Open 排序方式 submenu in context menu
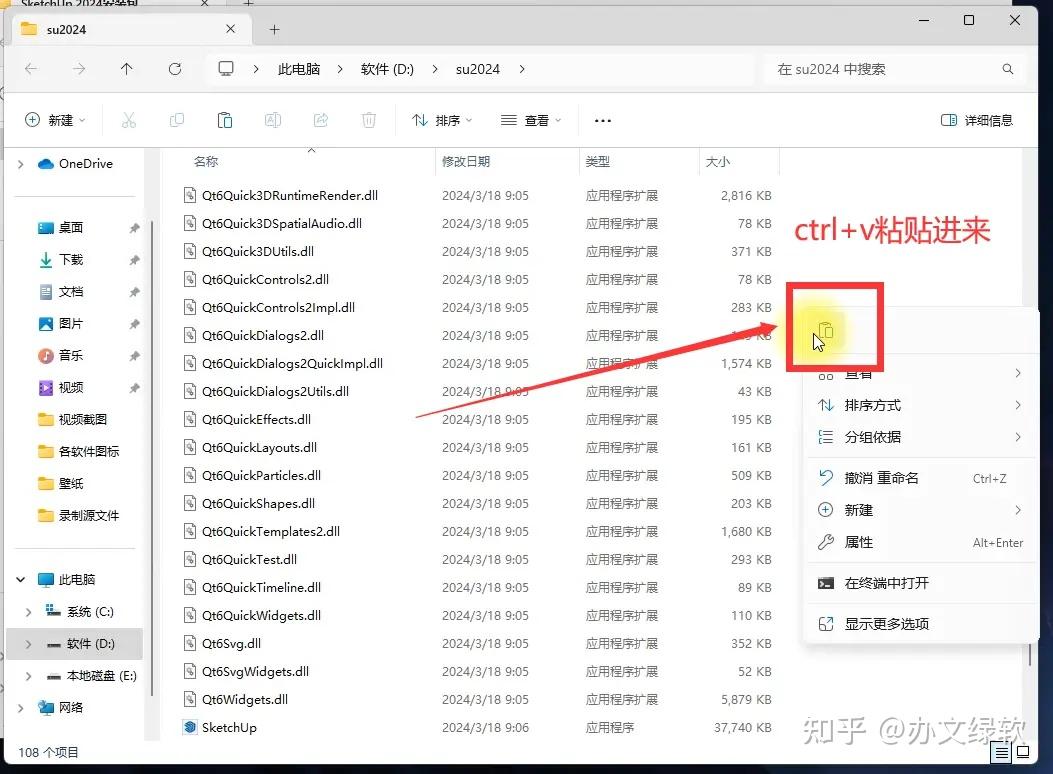This screenshot has height=774, width=1053. pos(920,405)
